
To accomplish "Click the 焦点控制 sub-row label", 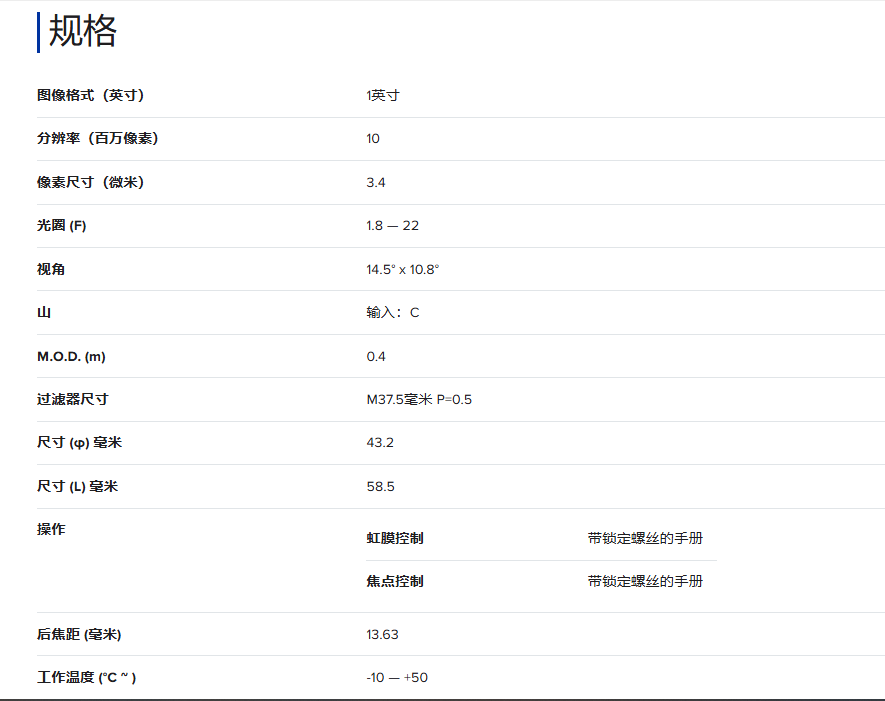I will [395, 581].
